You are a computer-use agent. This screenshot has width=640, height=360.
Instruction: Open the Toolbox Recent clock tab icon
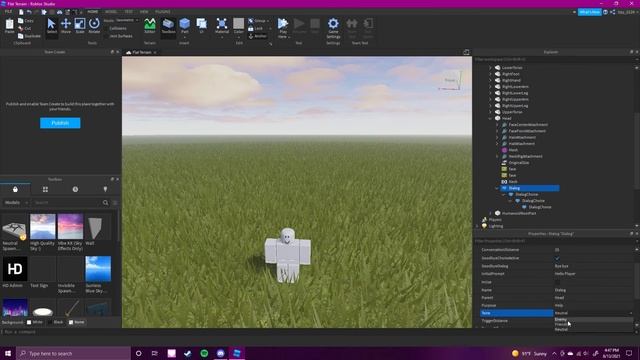point(75,189)
